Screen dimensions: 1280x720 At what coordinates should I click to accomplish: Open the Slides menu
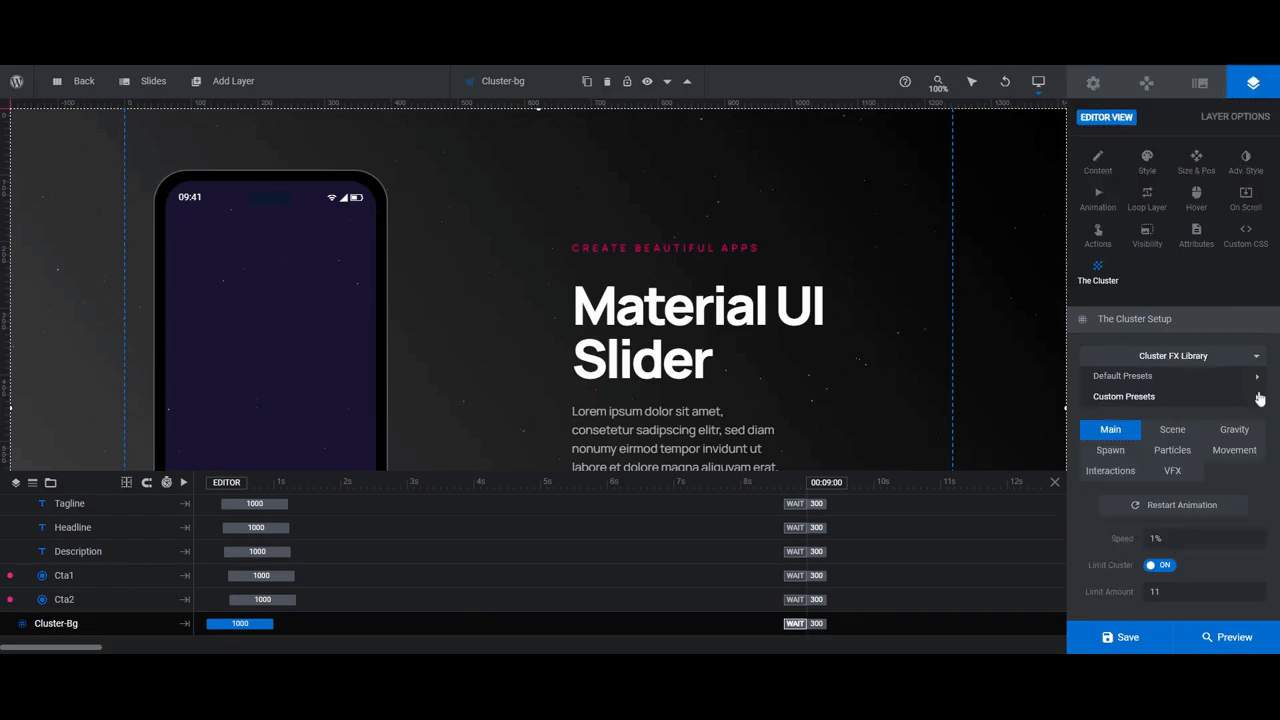point(142,81)
